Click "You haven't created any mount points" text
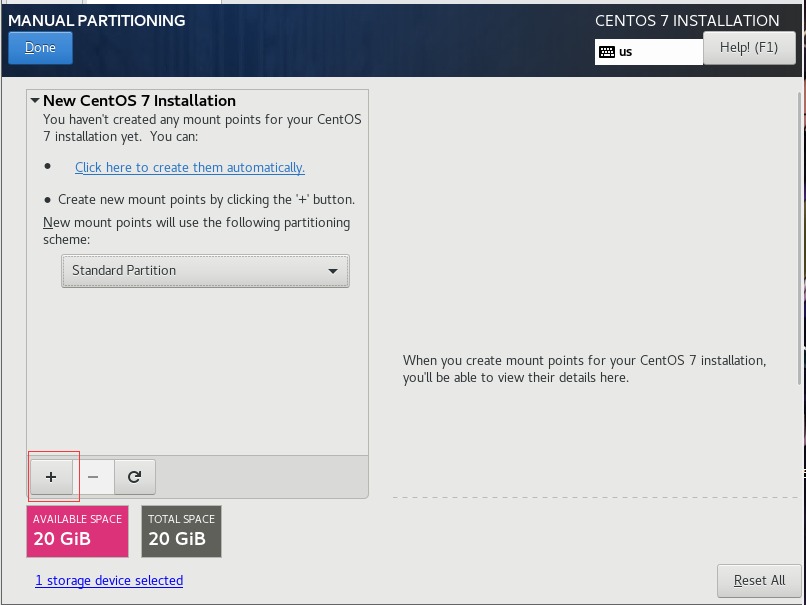The width and height of the screenshot is (806, 605). [202, 127]
